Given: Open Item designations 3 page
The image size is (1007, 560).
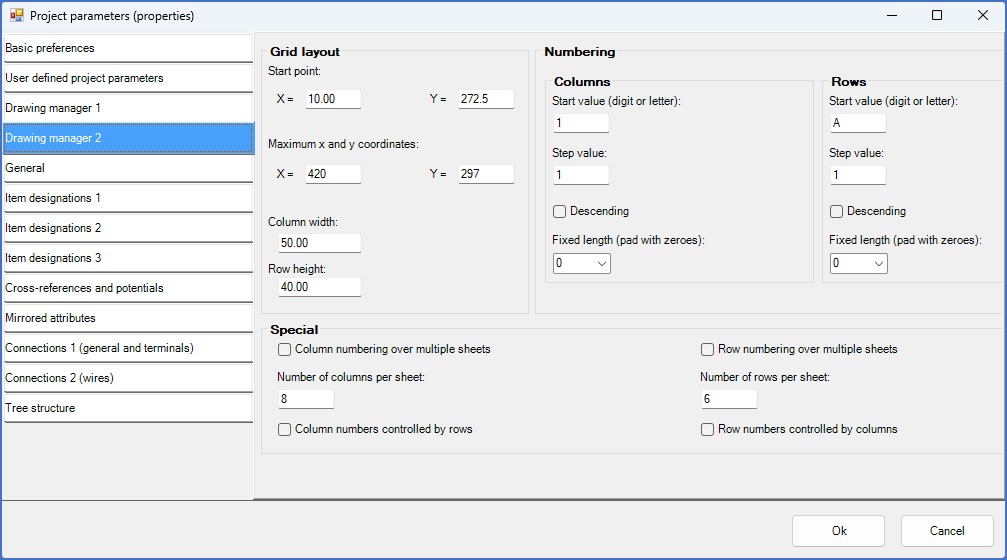Looking at the screenshot, I should (x=128, y=258).
